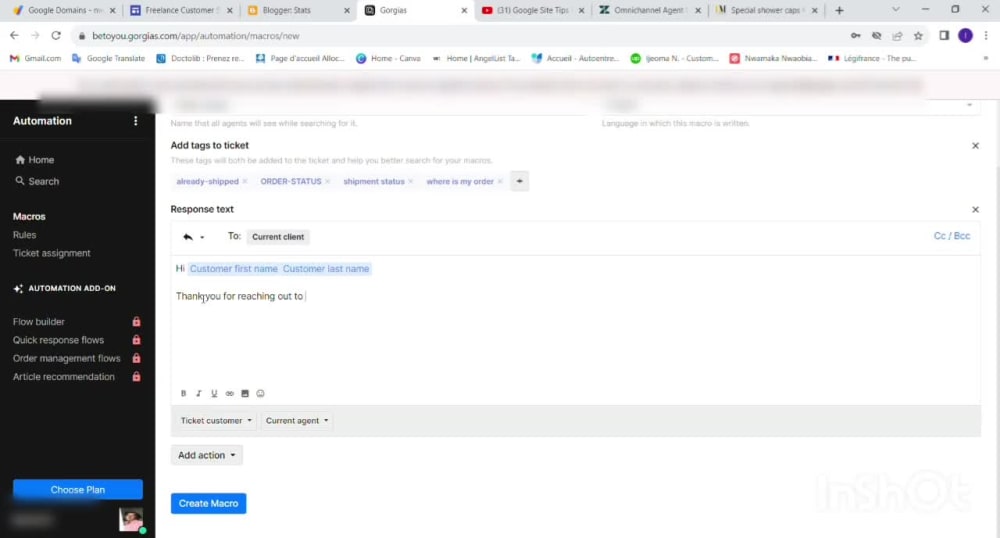Switch to the Omnichannel Agent tab
1000x538 pixels.
pyautogui.click(x=651, y=10)
